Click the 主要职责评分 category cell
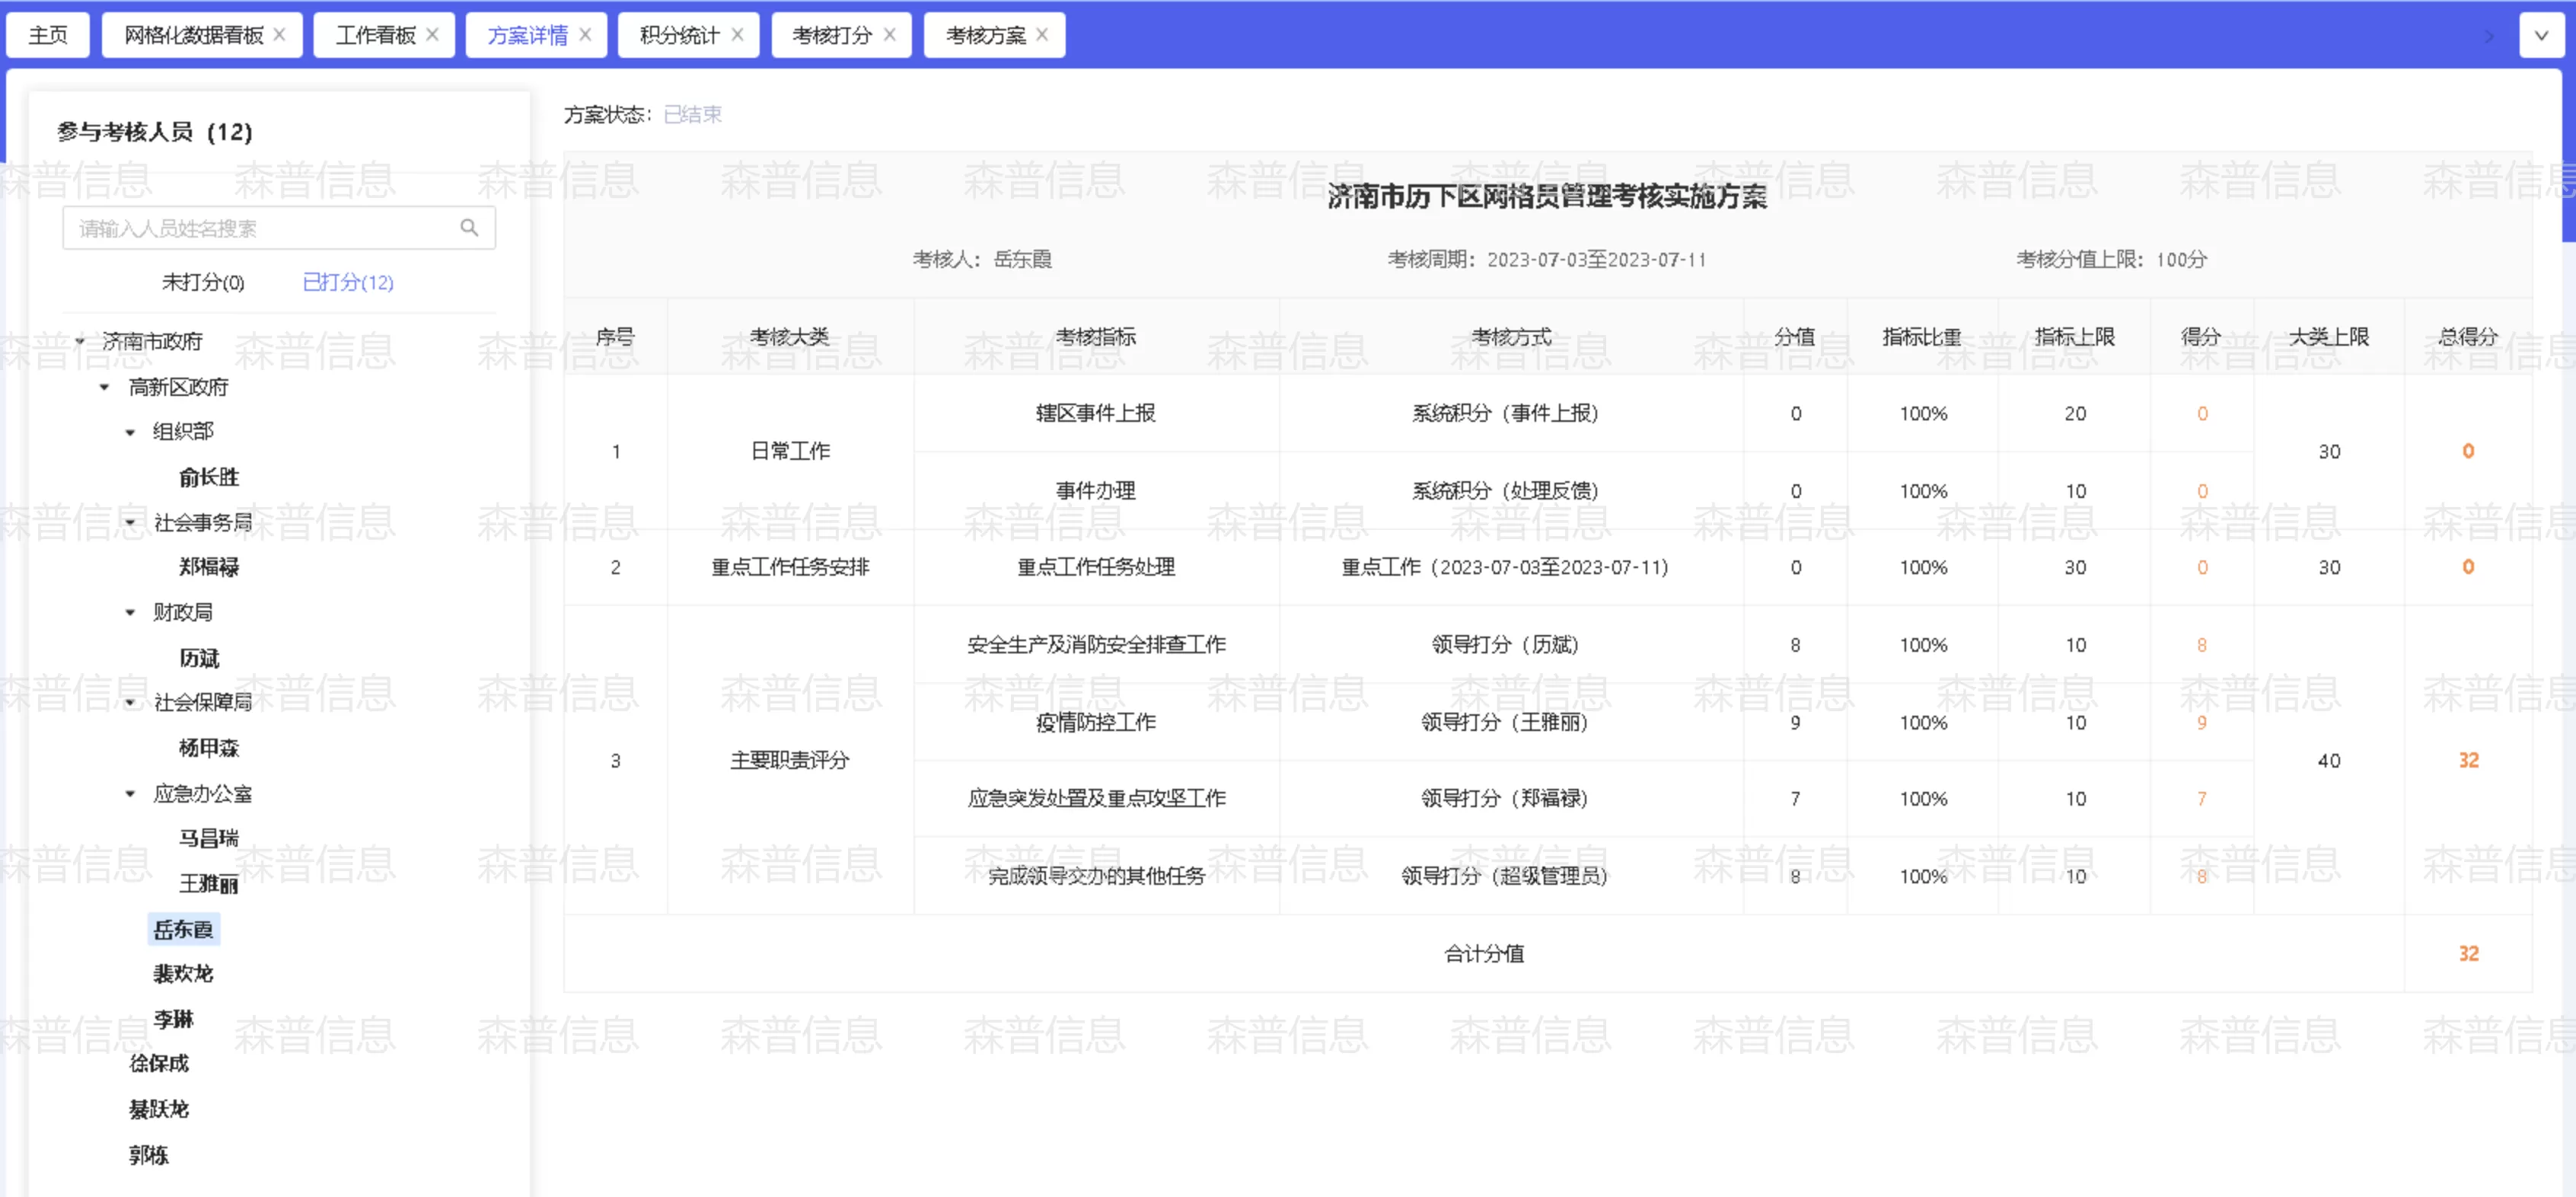 click(x=790, y=760)
